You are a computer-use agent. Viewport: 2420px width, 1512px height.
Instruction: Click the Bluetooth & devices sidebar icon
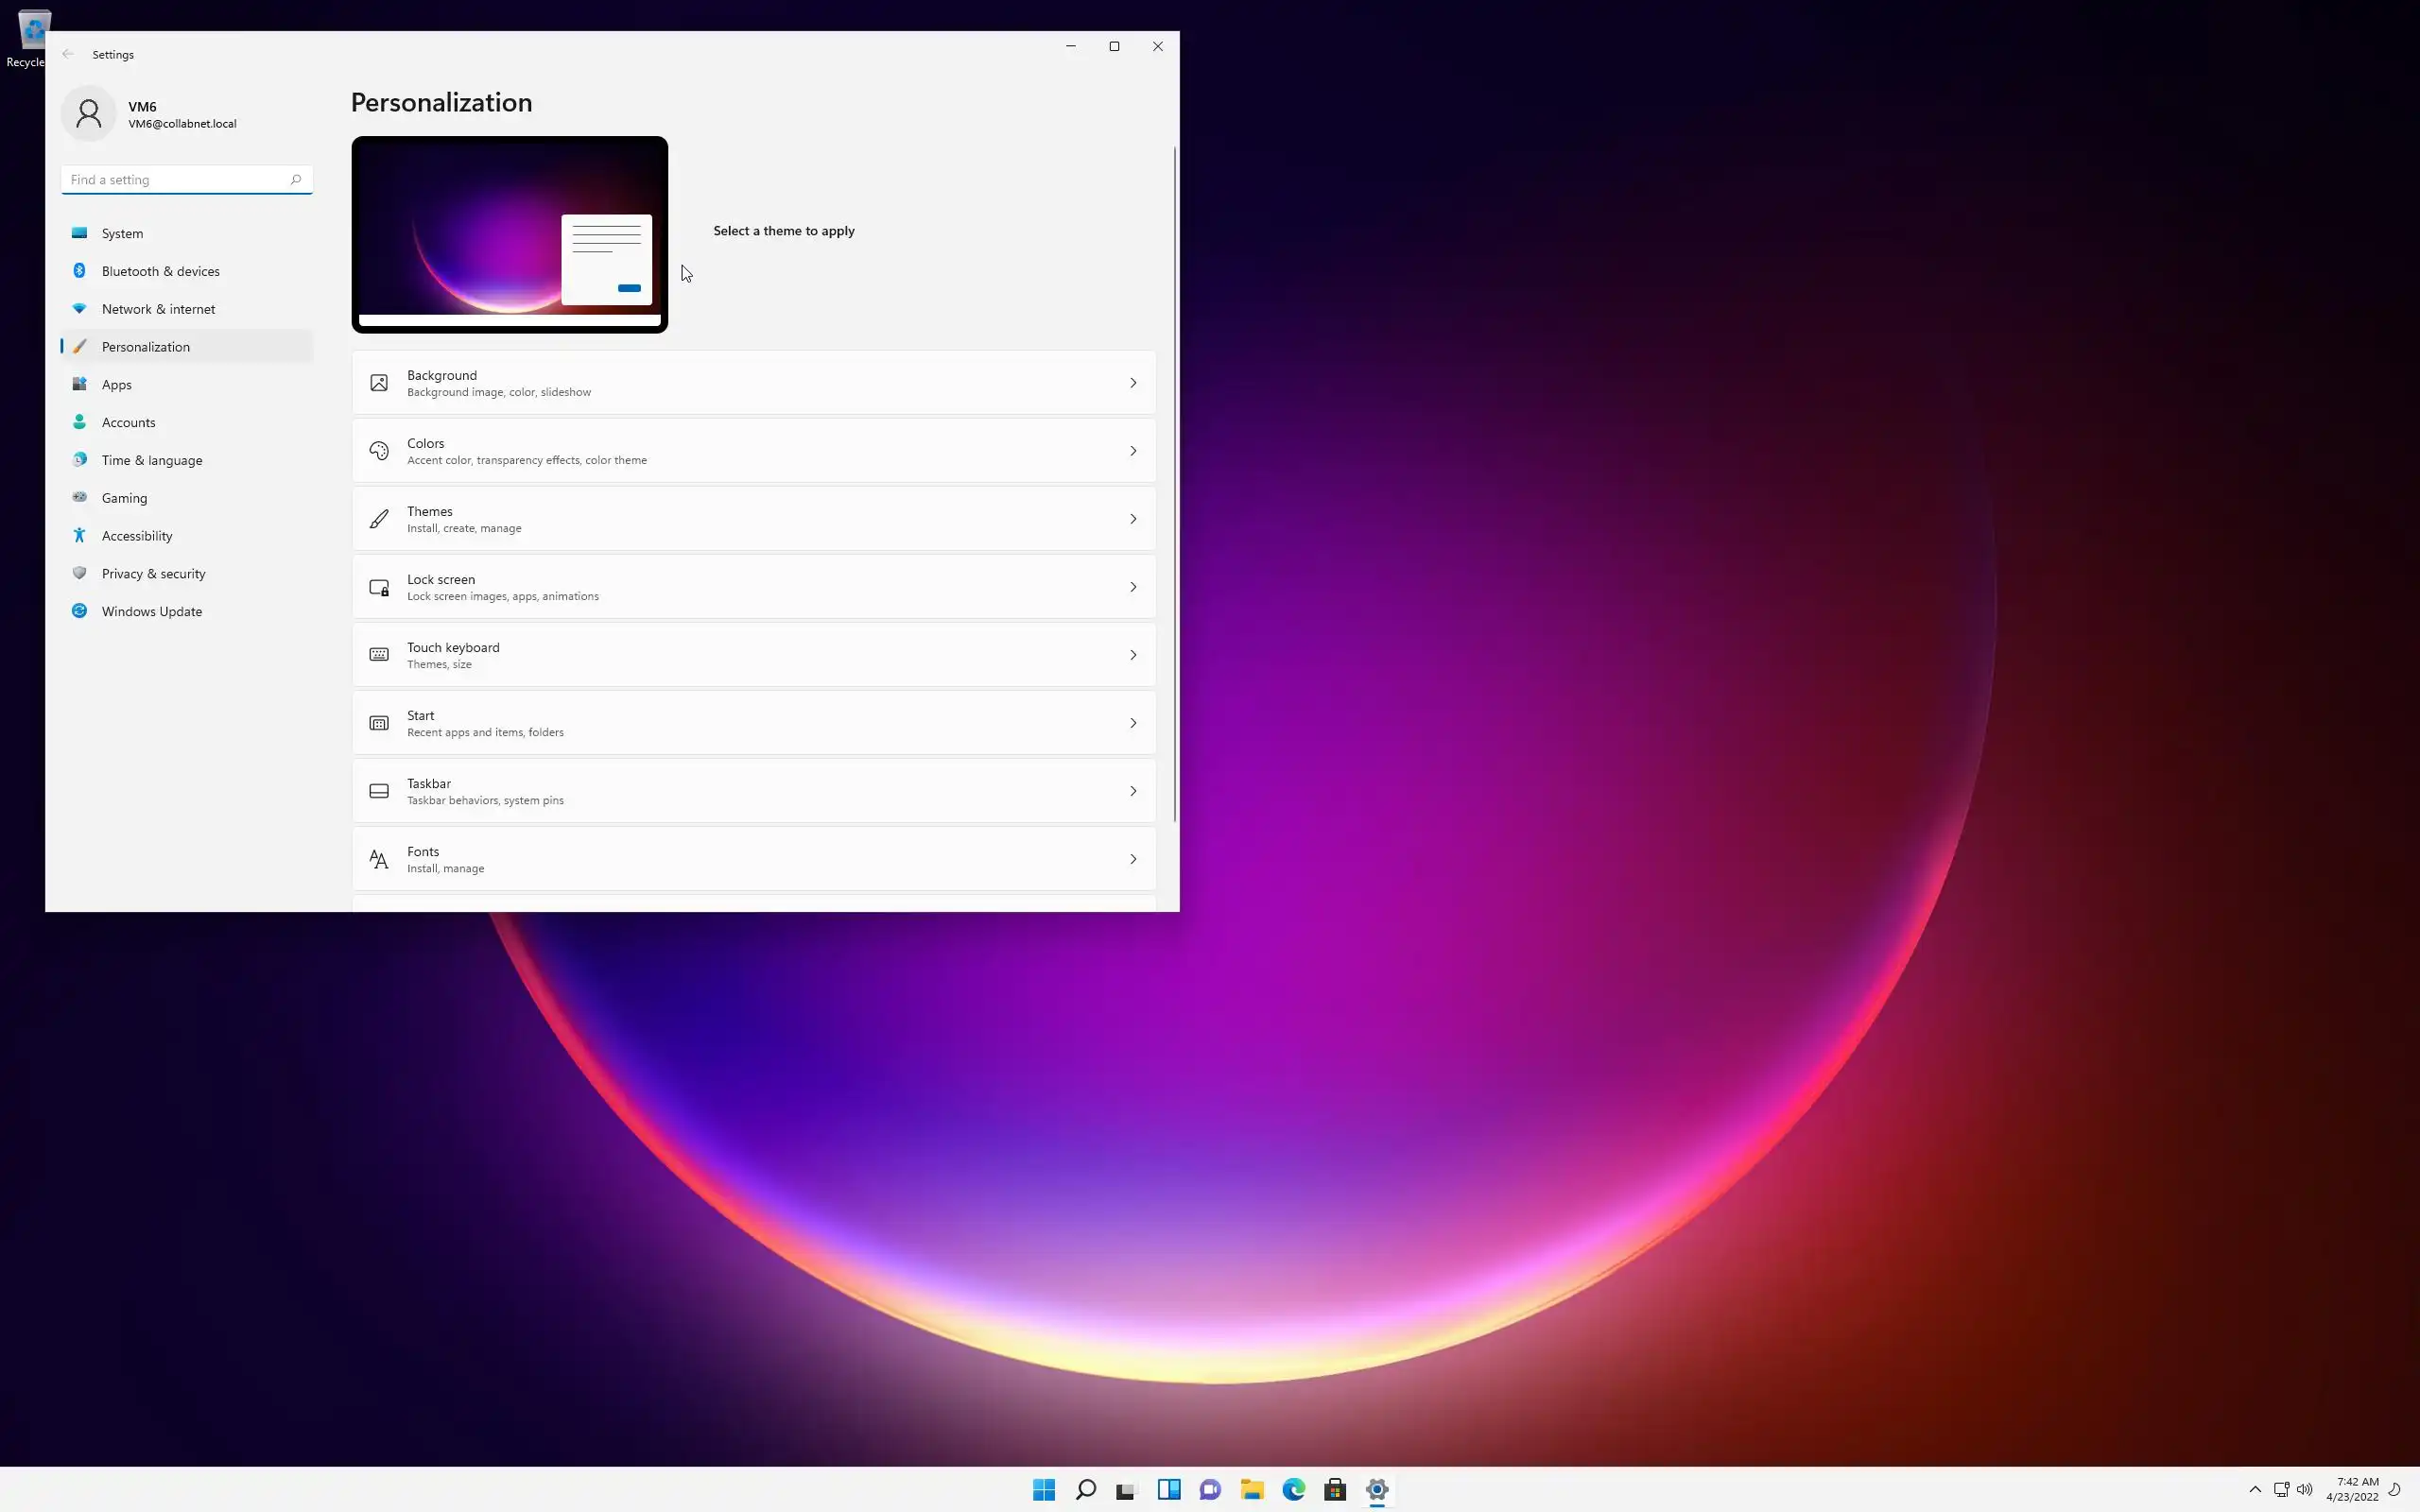pos(80,271)
